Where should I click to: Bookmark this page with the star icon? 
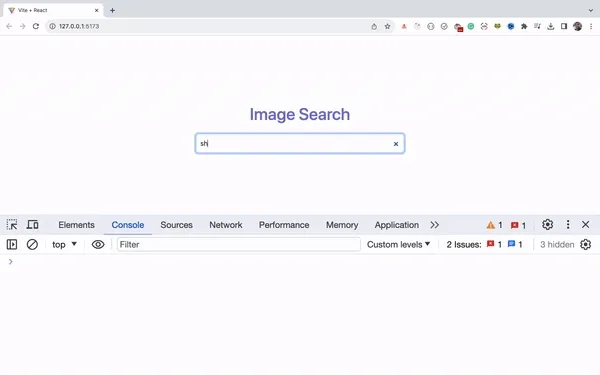tap(387, 26)
